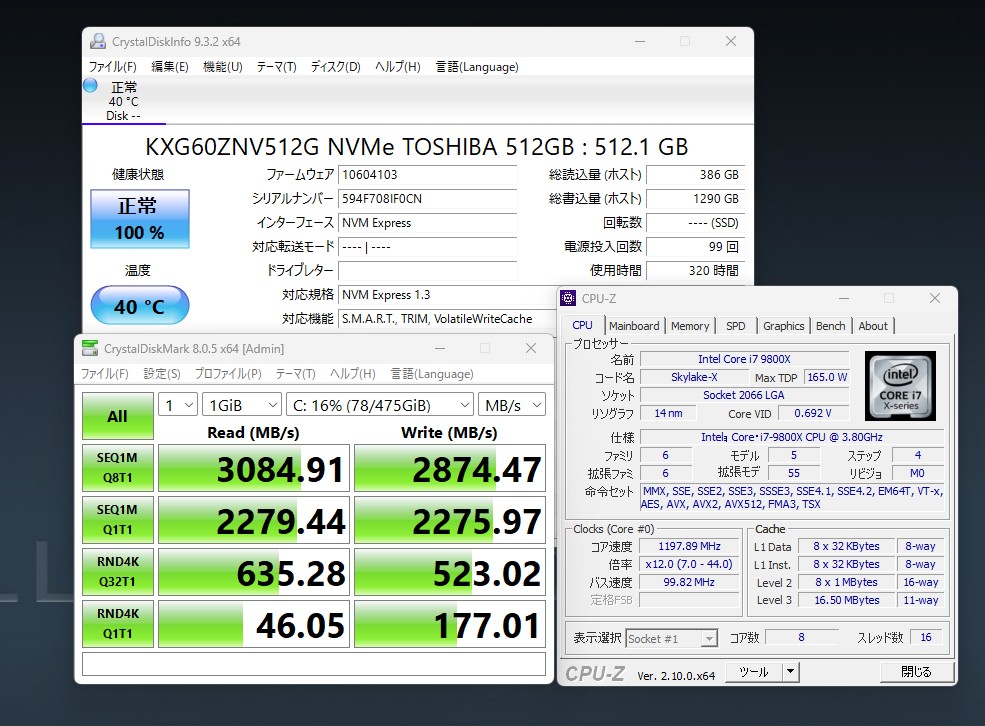Image resolution: width=985 pixels, height=726 pixels.
Task: Click the CrystalDiskMark app icon in title bar
Action: (90, 349)
